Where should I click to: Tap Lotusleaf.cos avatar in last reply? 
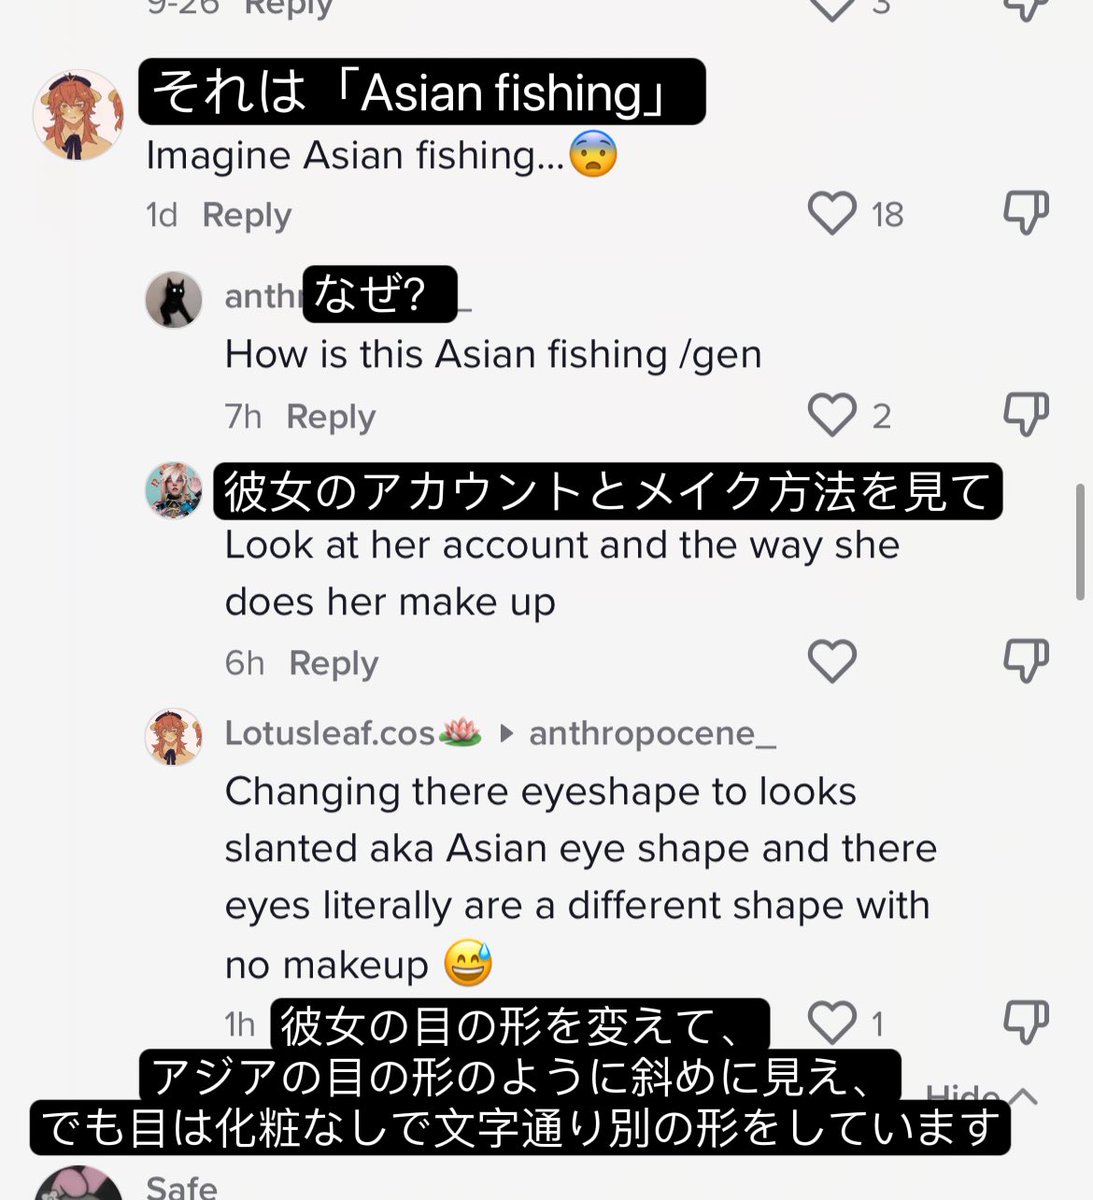point(174,737)
